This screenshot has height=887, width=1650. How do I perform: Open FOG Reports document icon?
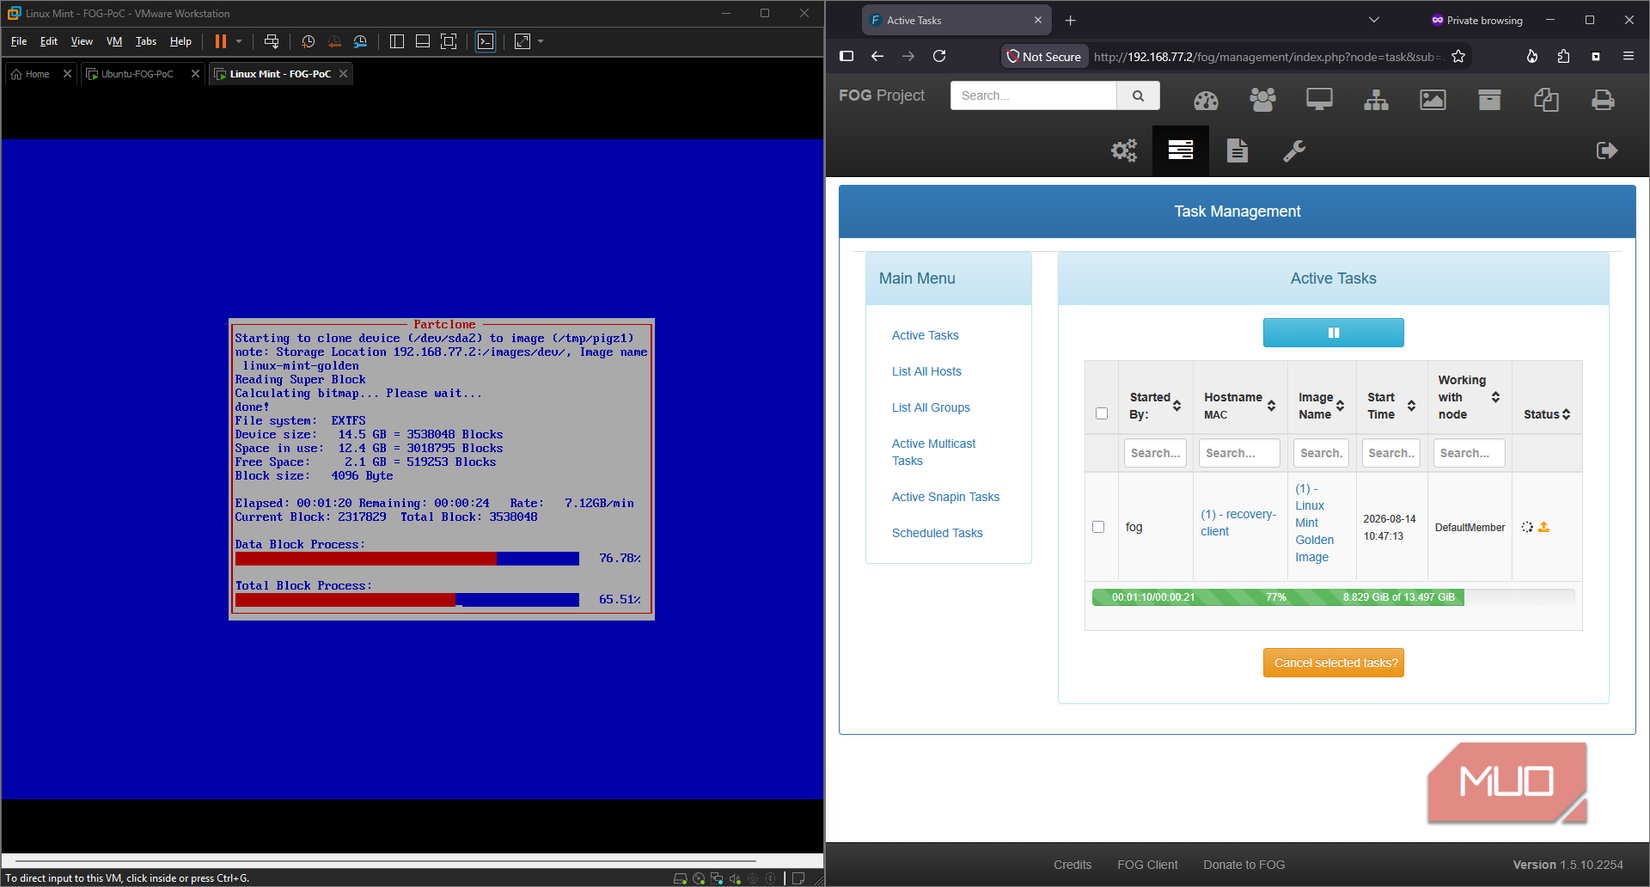pos(1237,151)
